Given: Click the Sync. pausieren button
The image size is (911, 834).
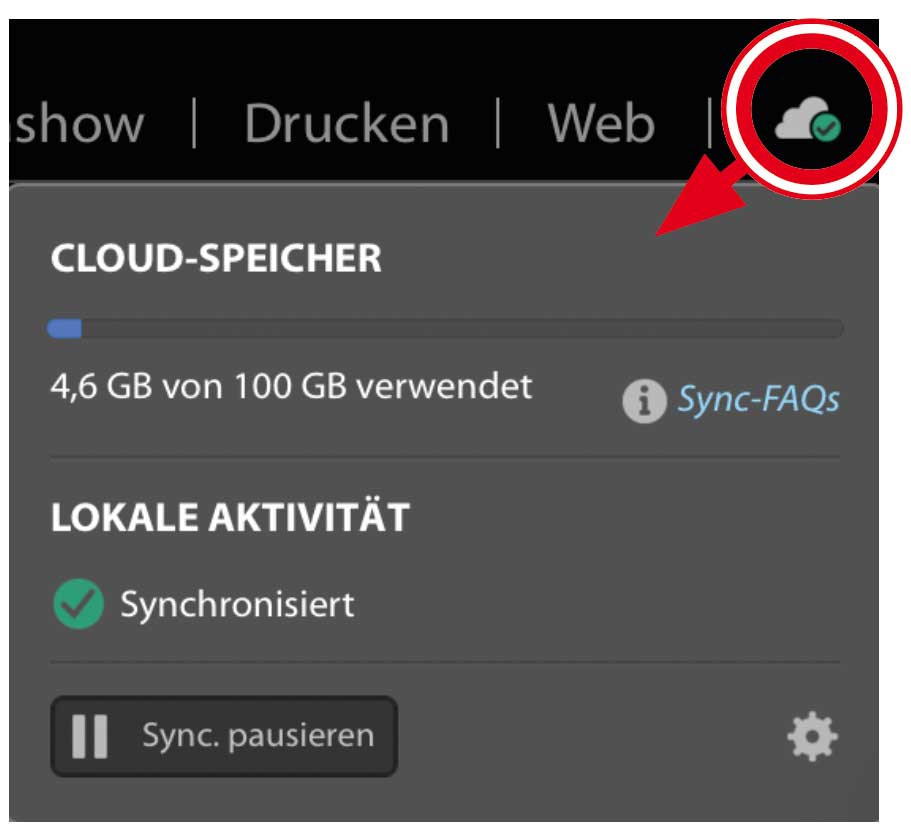Looking at the screenshot, I should coord(223,736).
